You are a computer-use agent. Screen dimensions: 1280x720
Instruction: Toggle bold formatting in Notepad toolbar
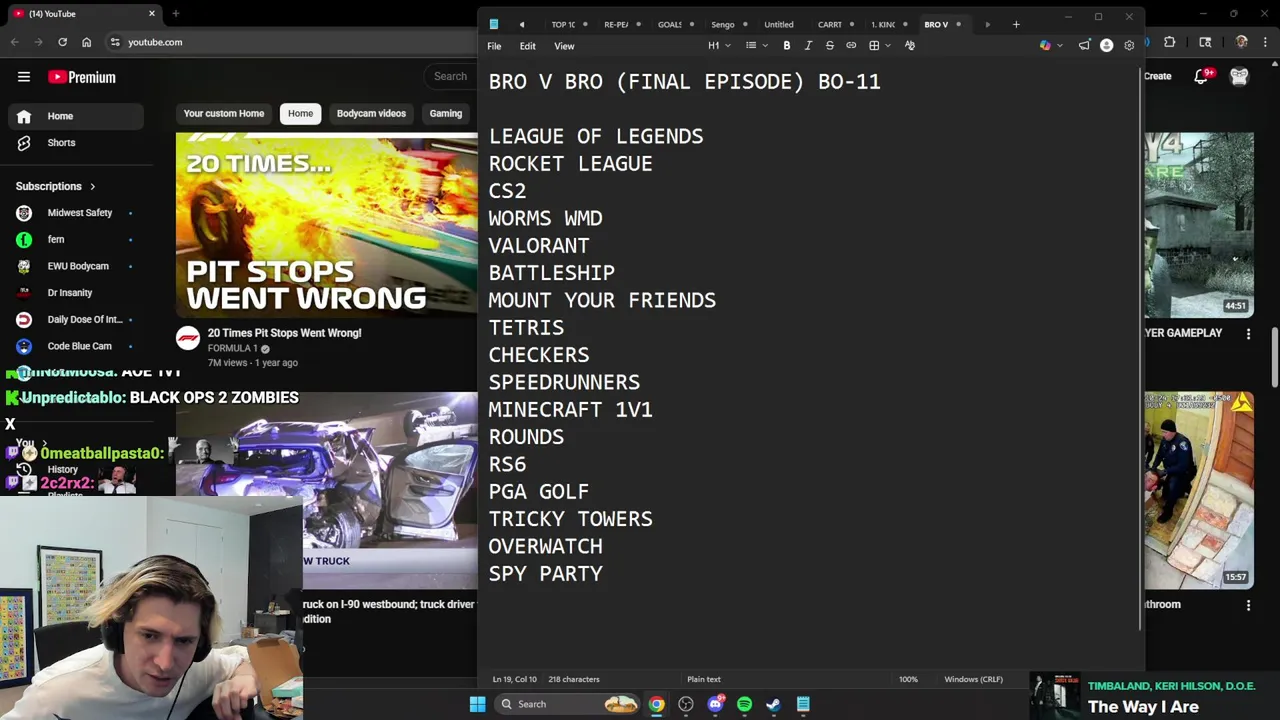[787, 46]
